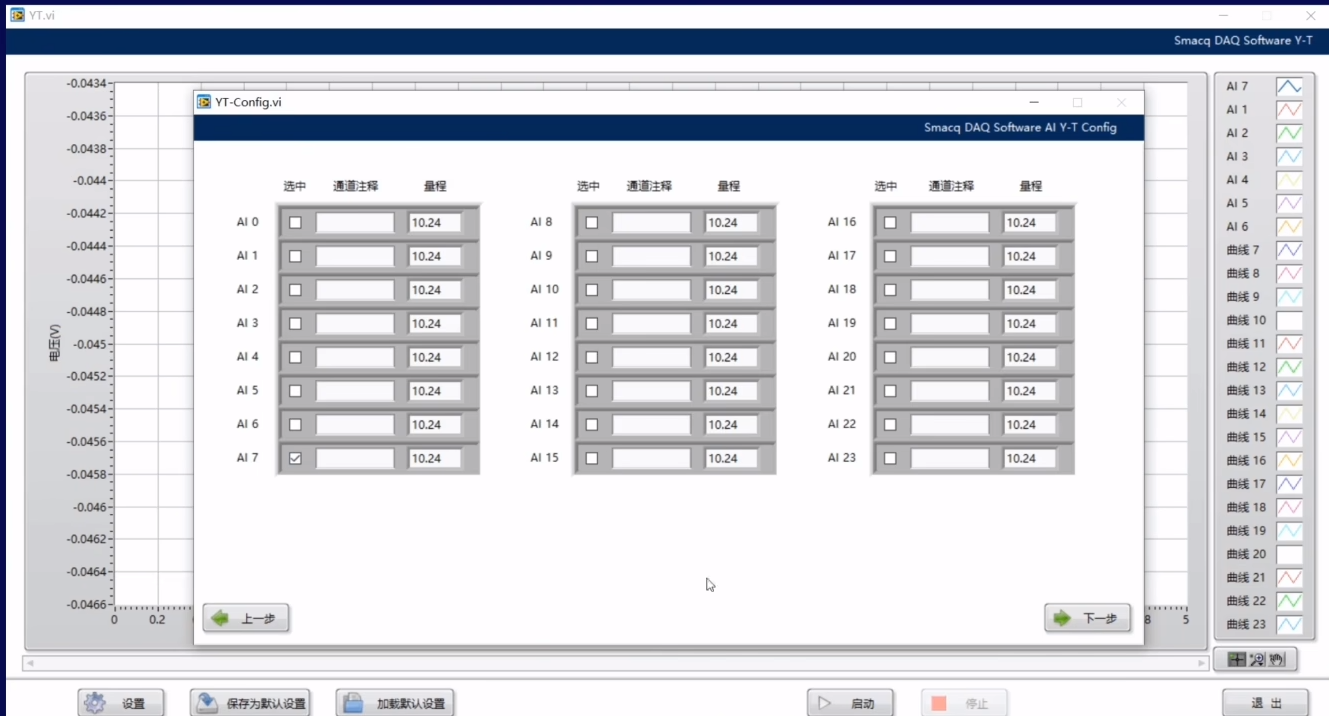Click 保存为默认设置 button

pos(250,703)
